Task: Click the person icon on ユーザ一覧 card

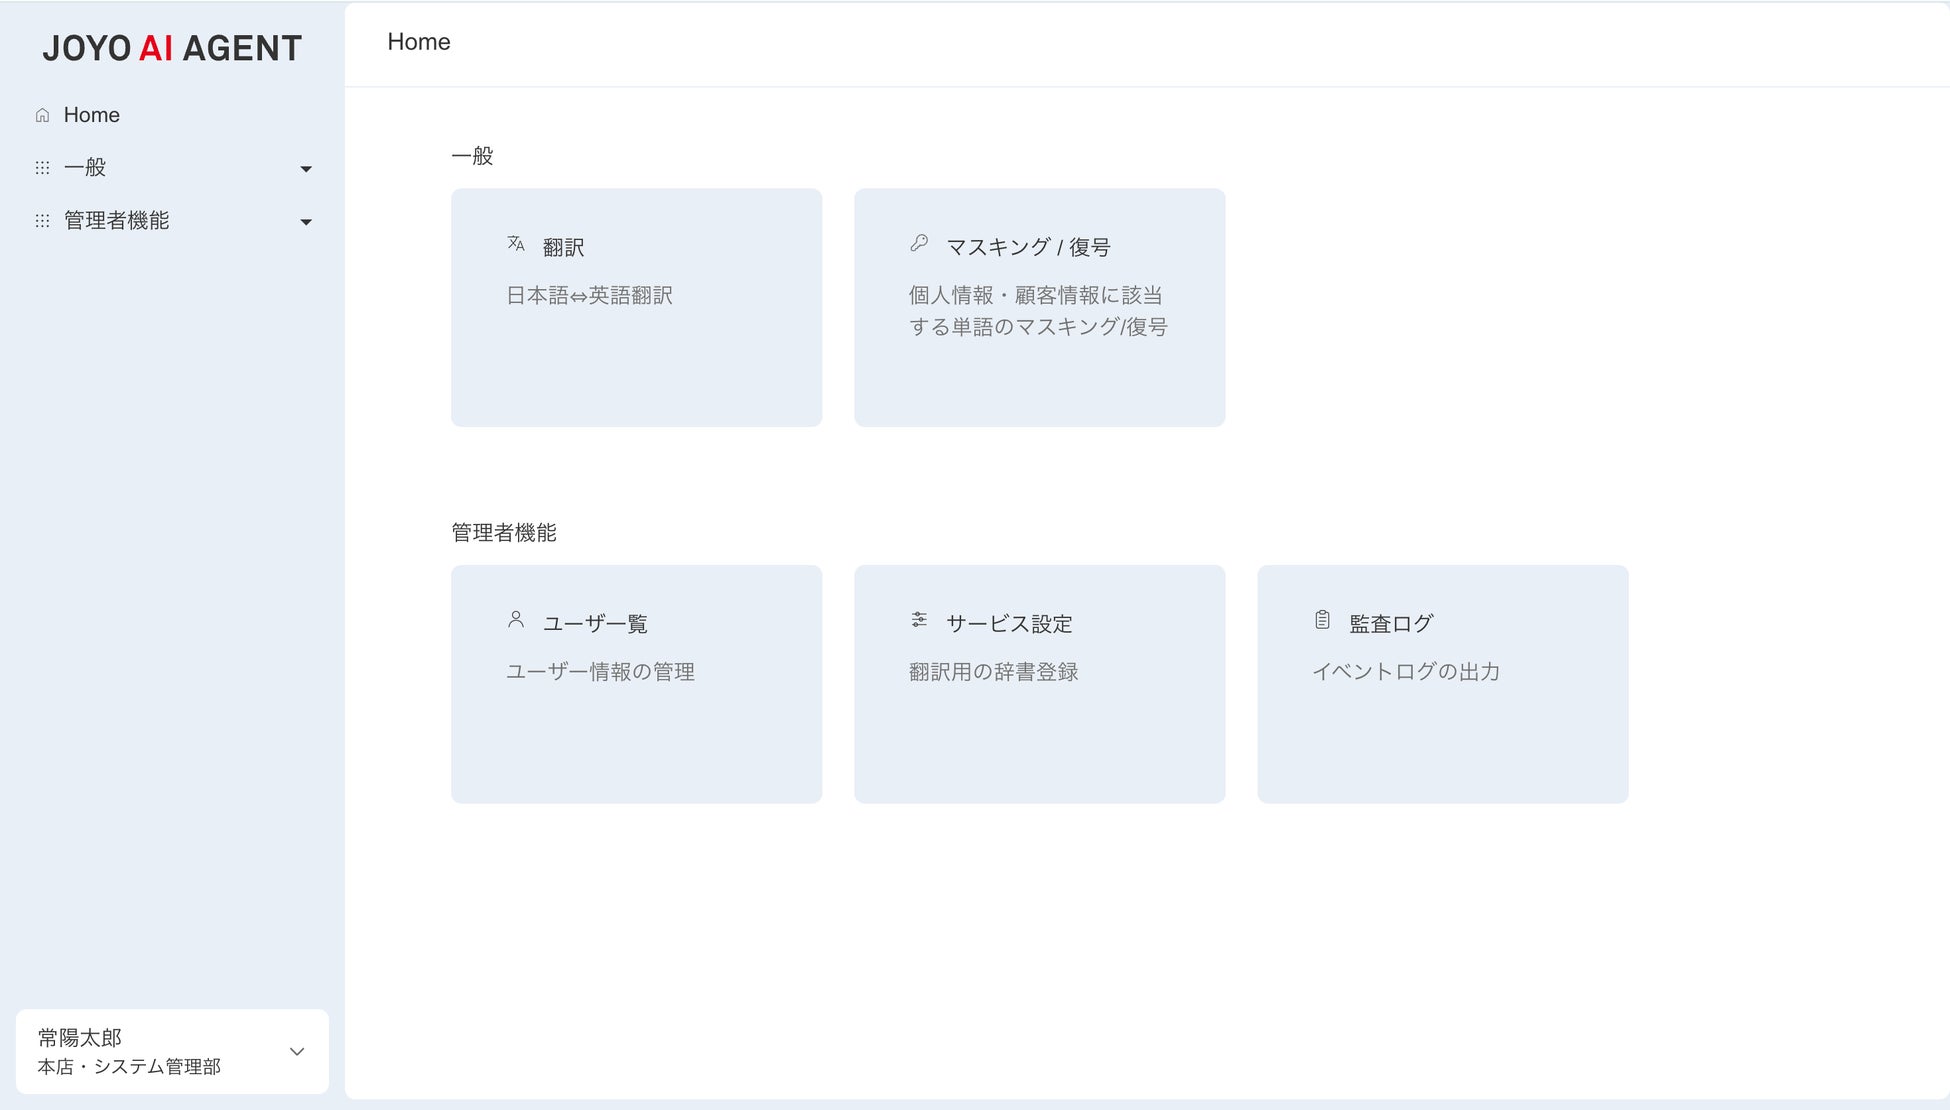Action: click(516, 620)
